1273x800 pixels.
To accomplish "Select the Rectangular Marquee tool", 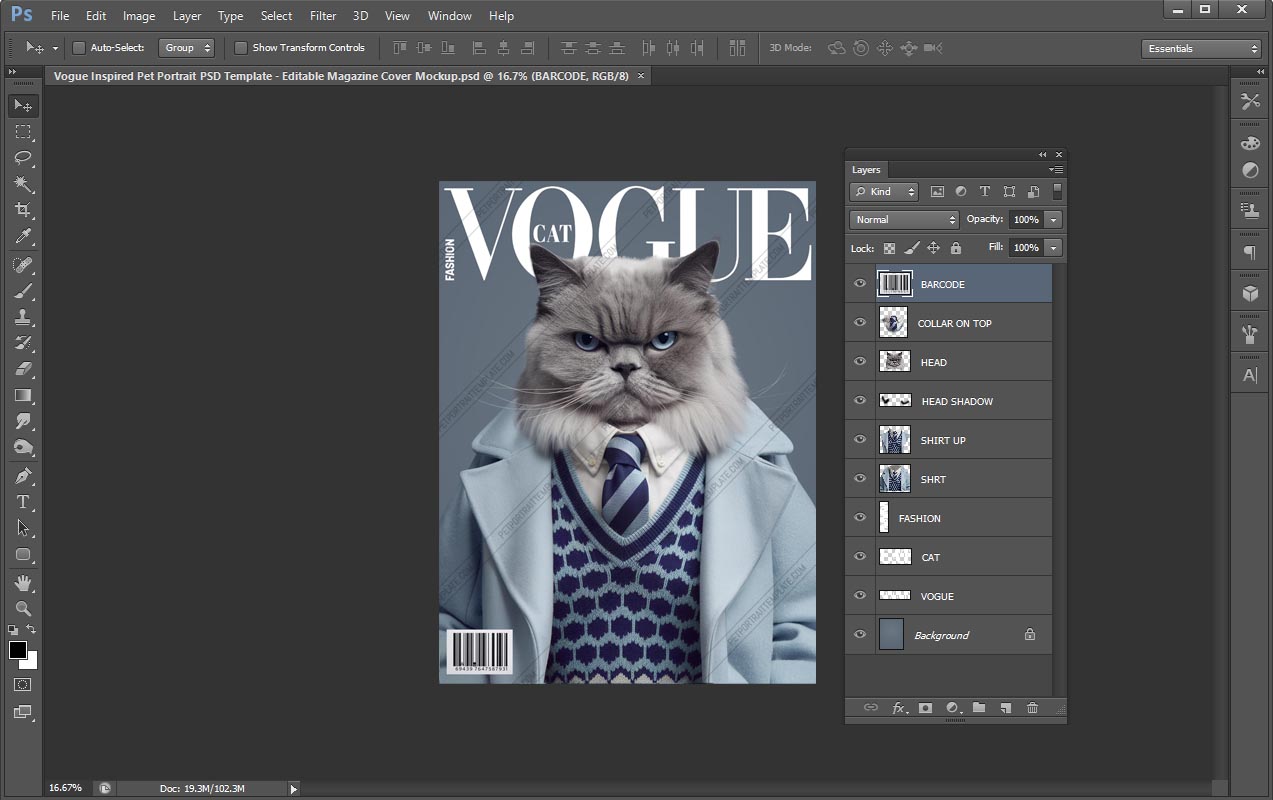I will 22,132.
